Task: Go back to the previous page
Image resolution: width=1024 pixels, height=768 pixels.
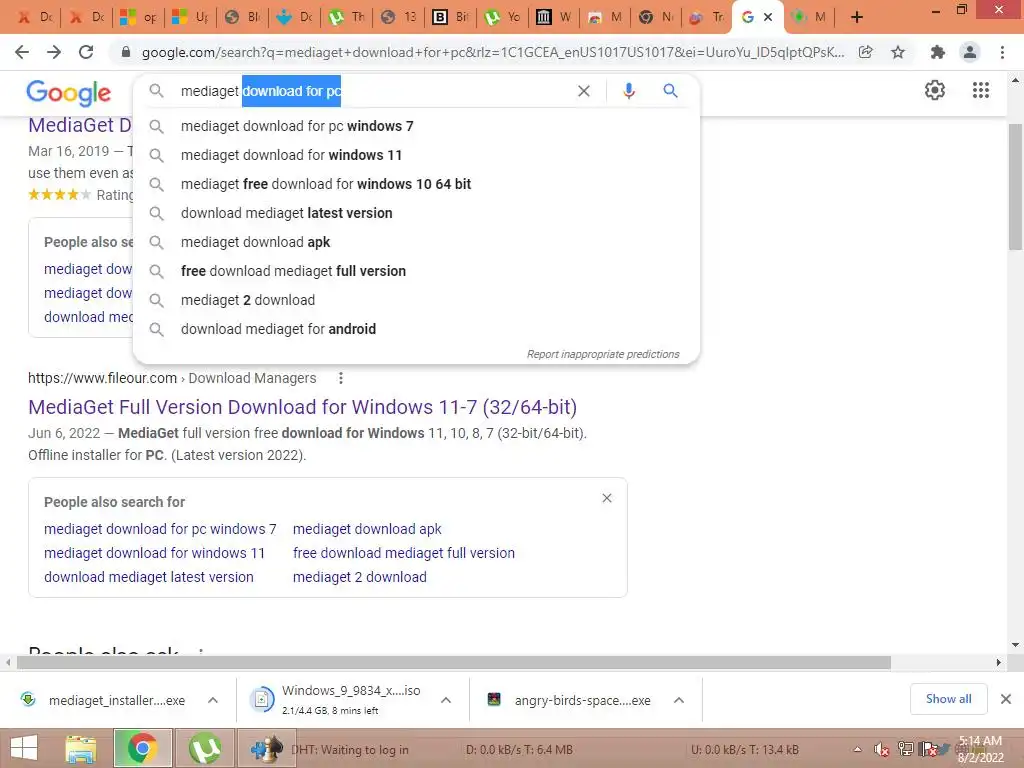Action: (x=22, y=52)
